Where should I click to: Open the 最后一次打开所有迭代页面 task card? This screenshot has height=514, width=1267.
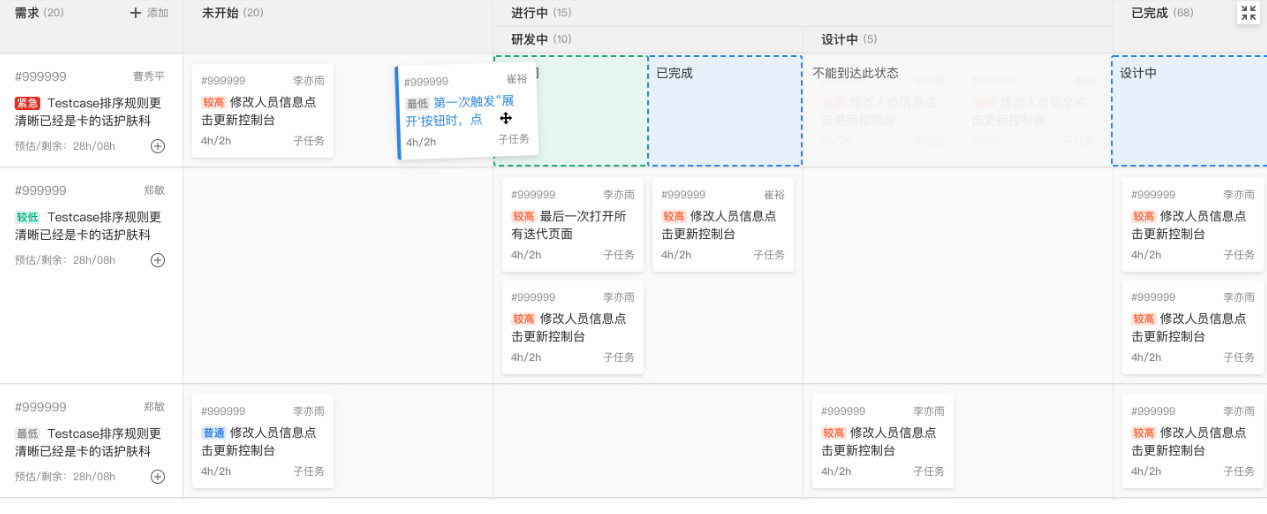click(572, 225)
